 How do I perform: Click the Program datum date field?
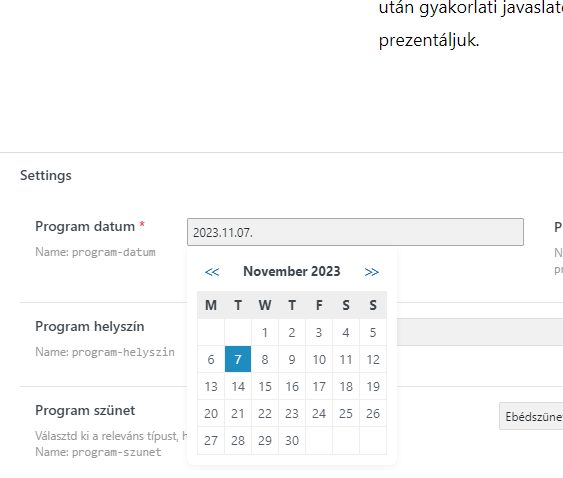pyautogui.click(x=355, y=232)
